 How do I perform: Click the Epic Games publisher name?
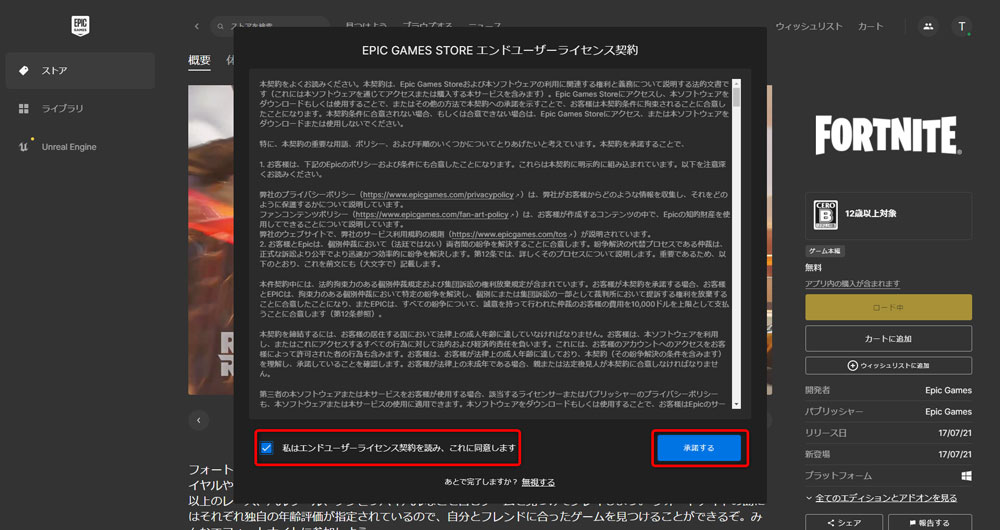point(948,412)
